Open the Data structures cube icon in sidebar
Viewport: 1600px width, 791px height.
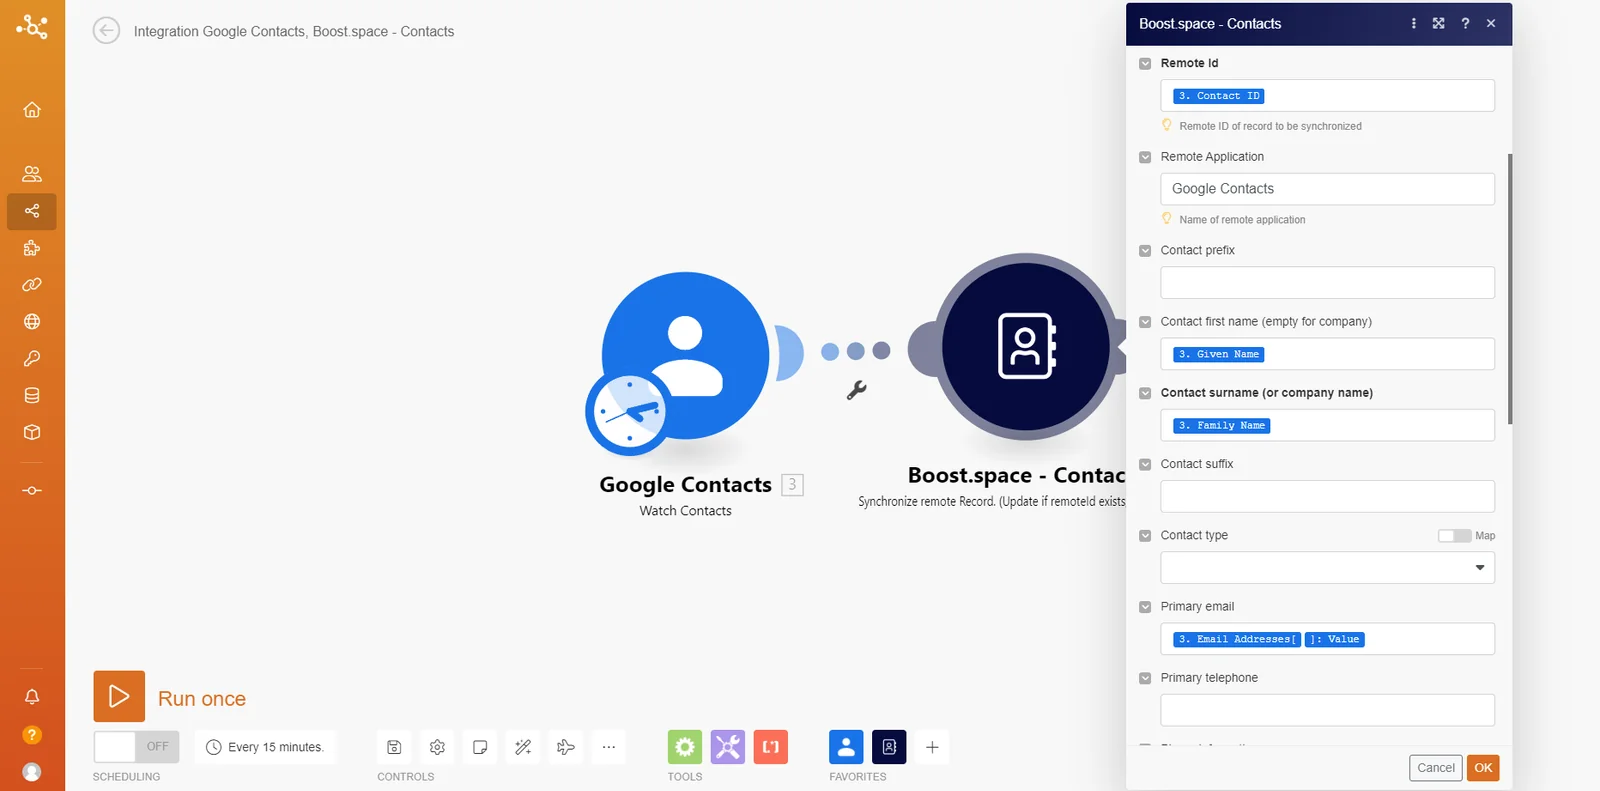click(x=32, y=433)
